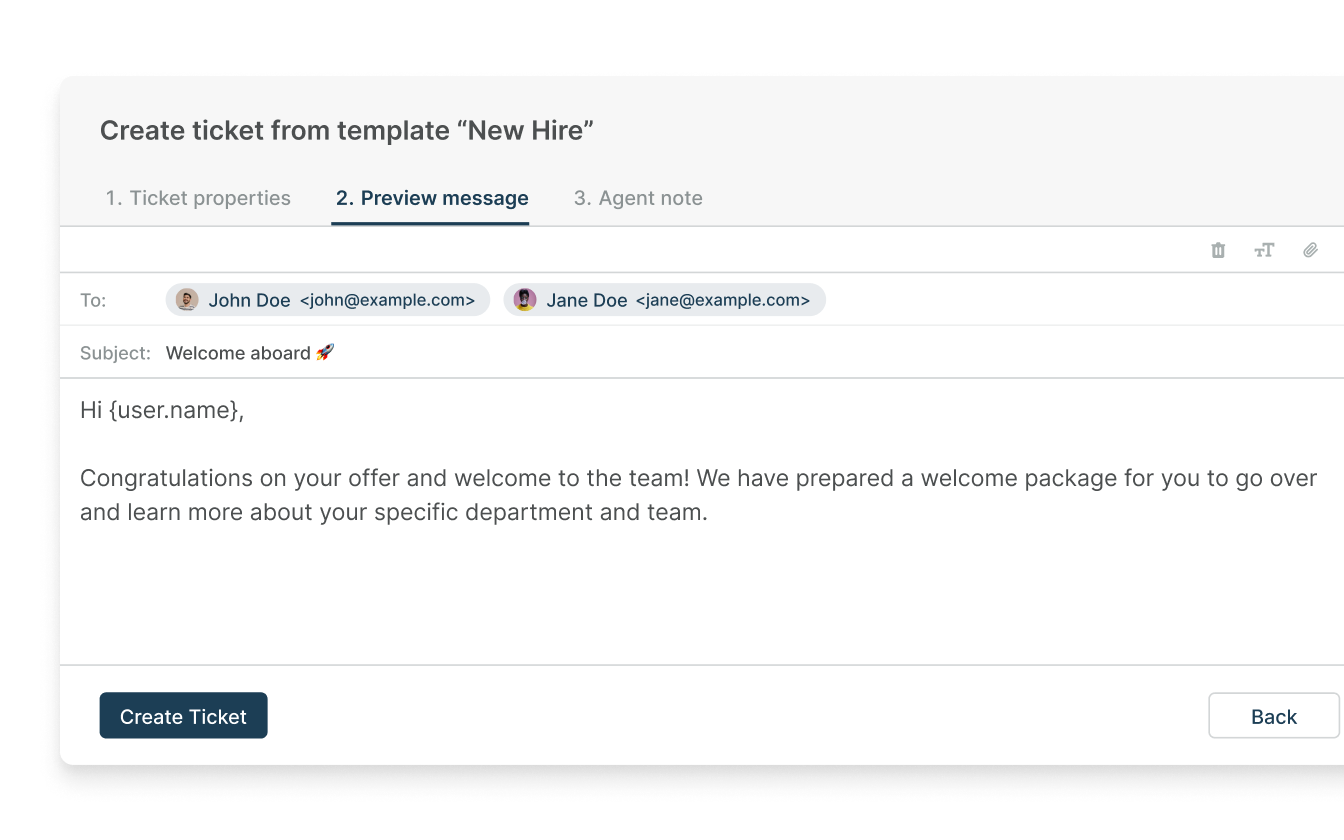1344x840 pixels.
Task: Click the Welcome aboard subject text
Action: 238,353
